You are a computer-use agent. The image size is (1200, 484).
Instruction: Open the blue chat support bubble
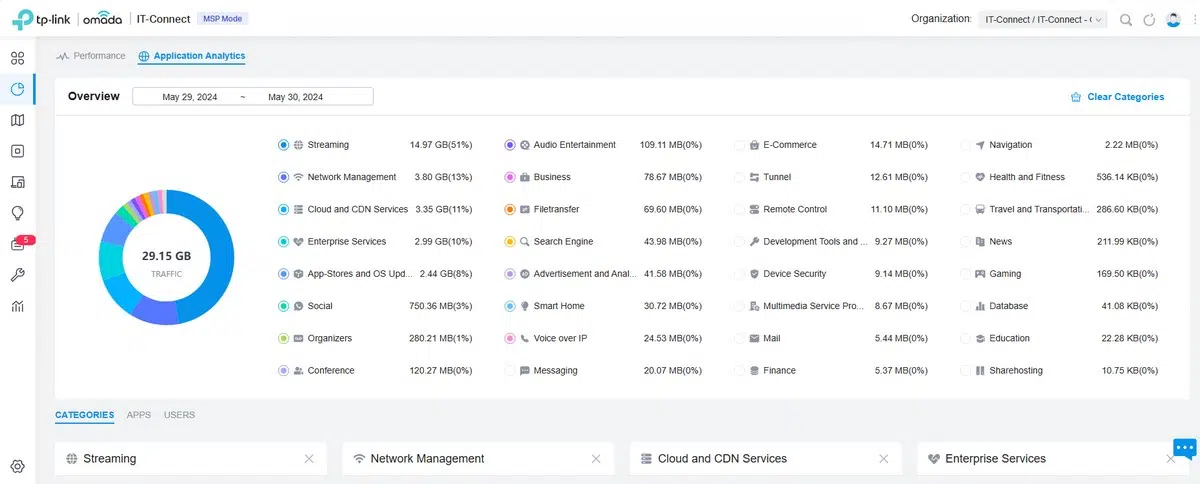tap(1184, 448)
